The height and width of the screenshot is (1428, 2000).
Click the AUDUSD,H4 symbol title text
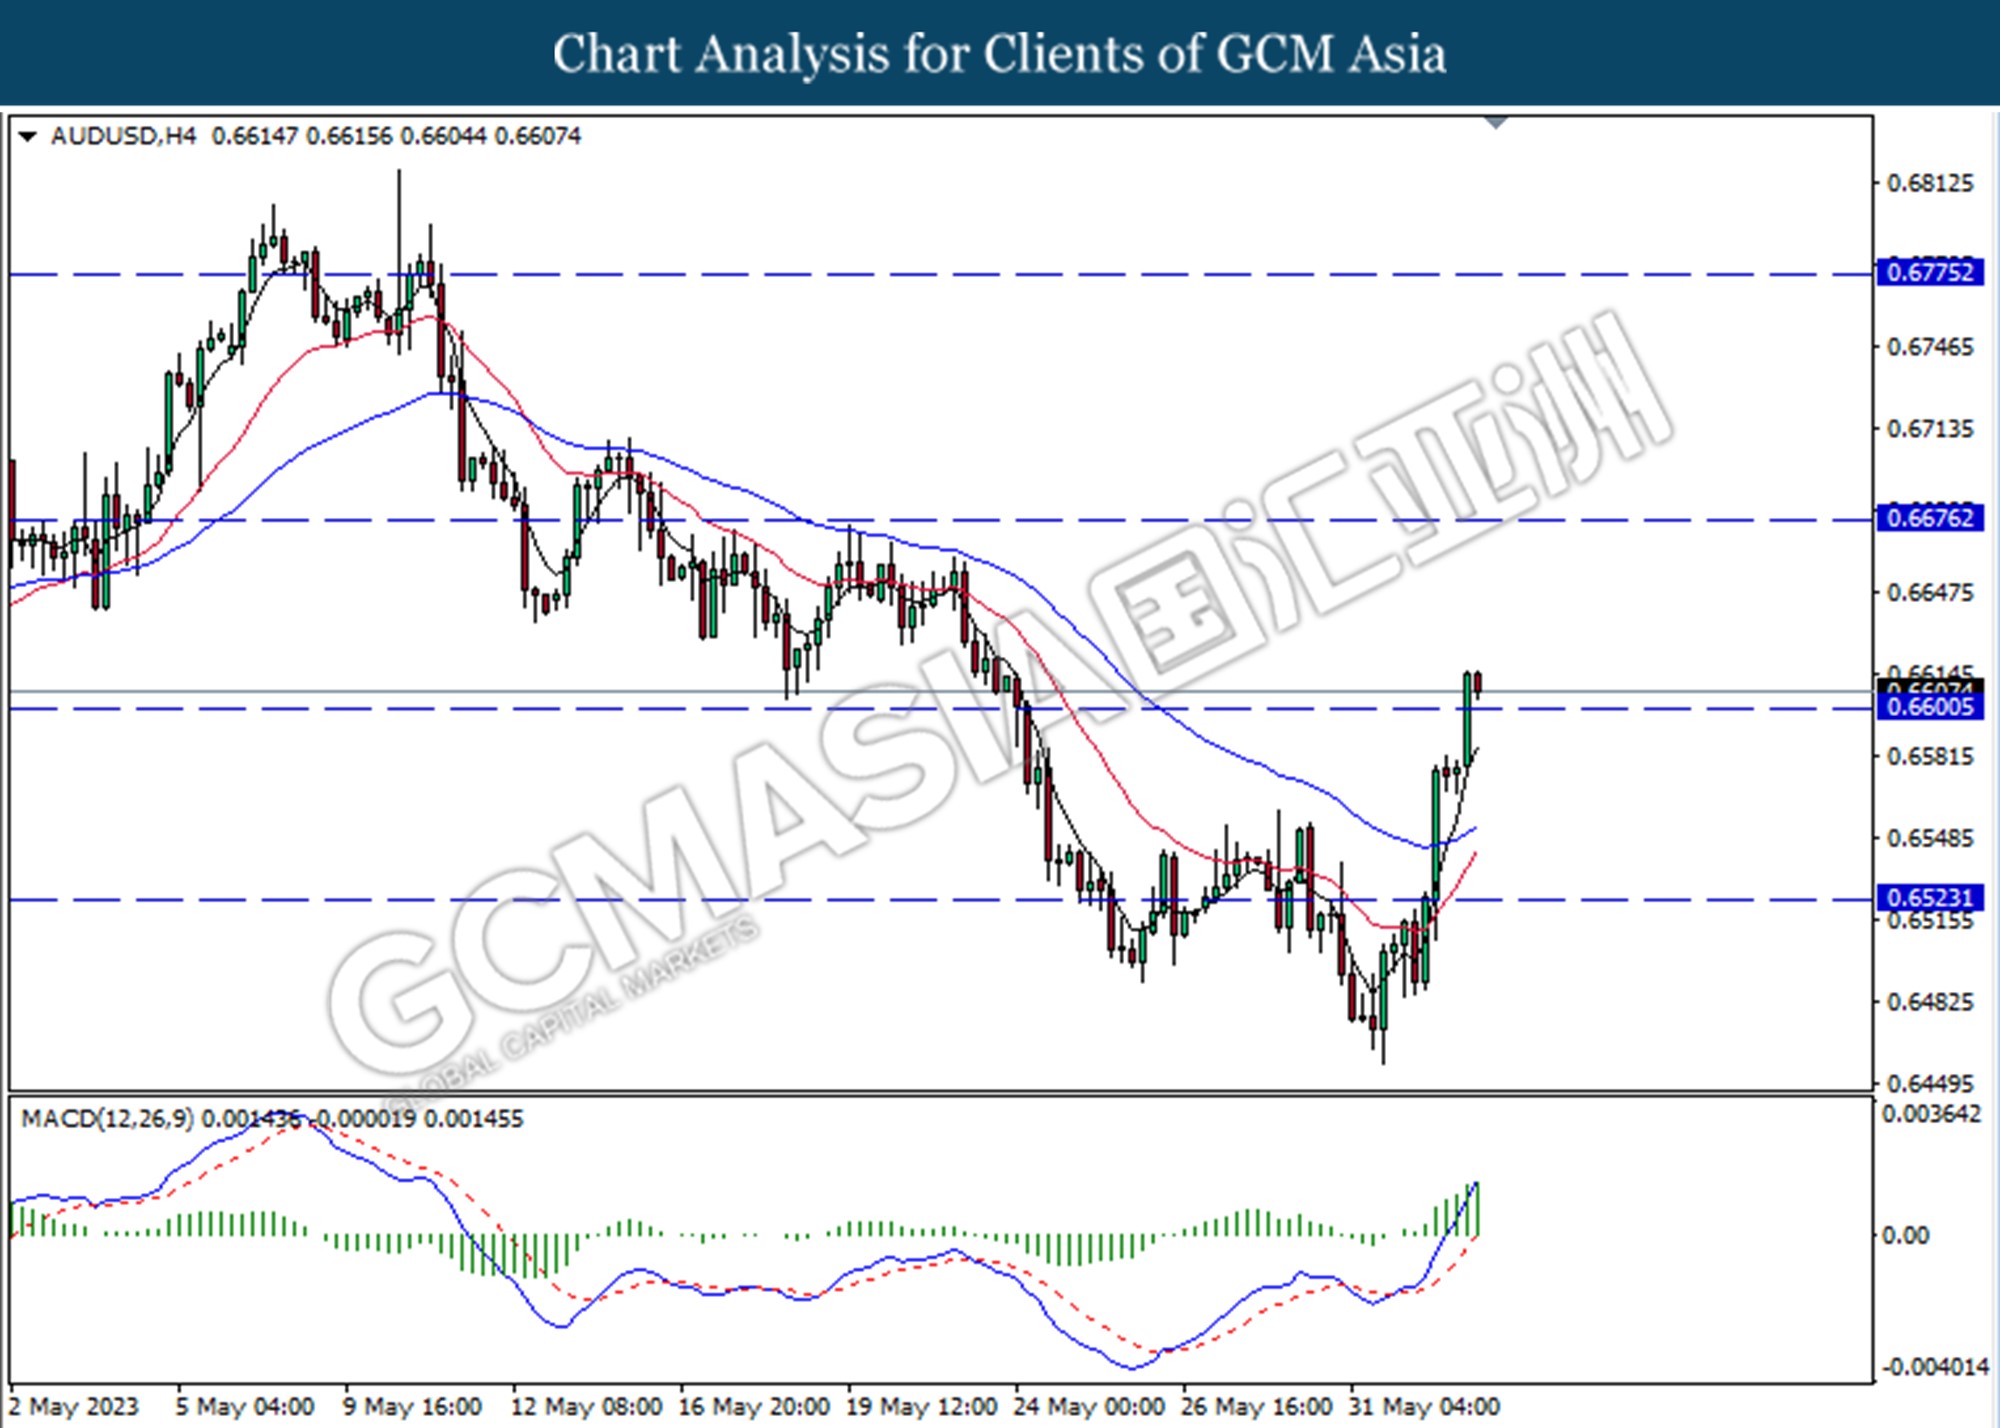[x=124, y=136]
